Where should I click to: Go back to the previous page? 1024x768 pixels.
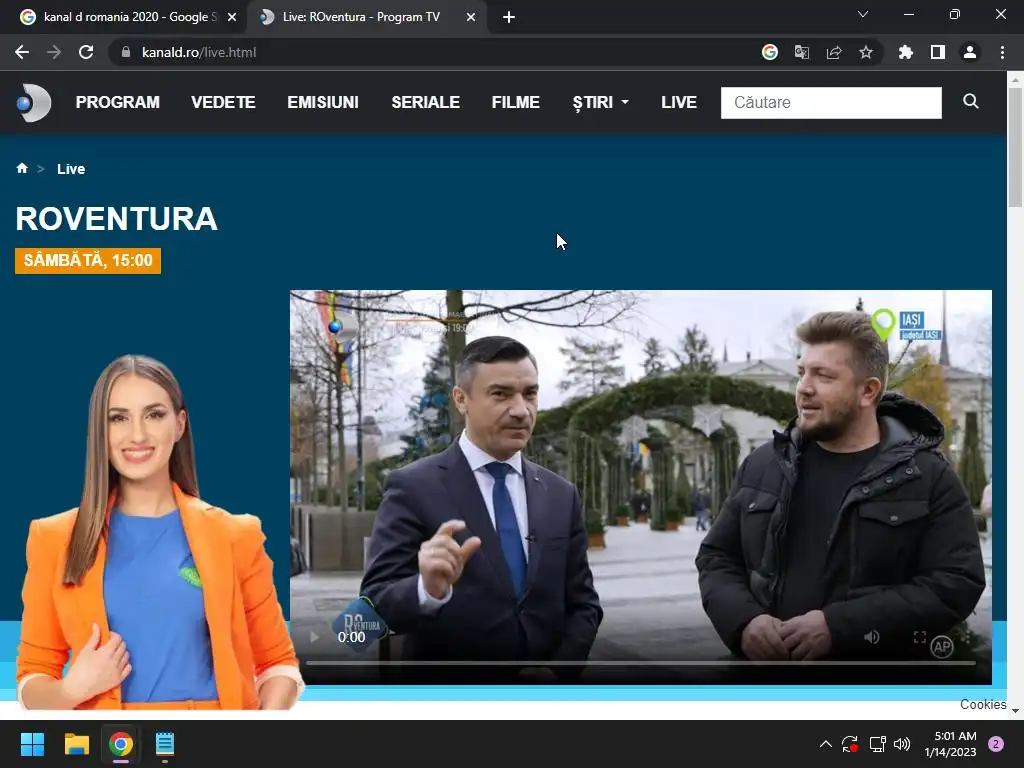pyautogui.click(x=22, y=52)
